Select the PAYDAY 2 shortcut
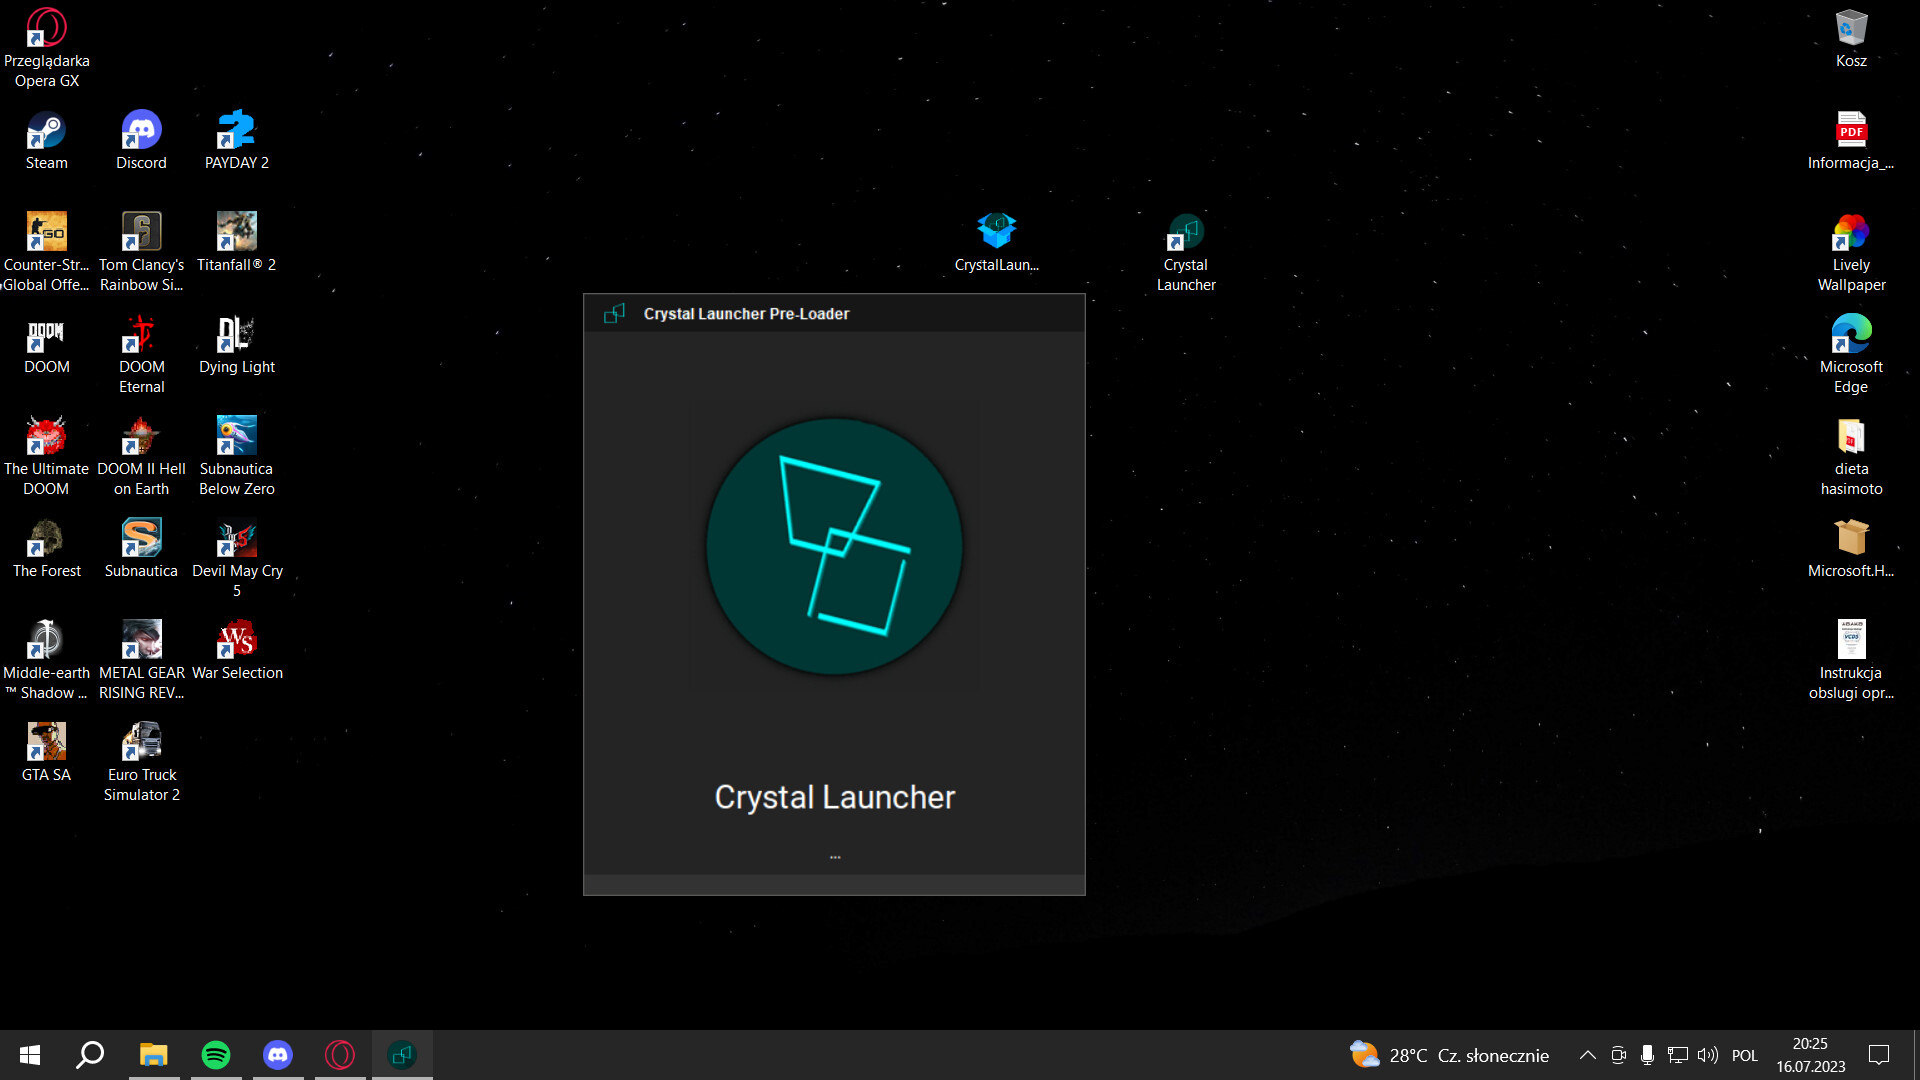The height and width of the screenshot is (1080, 1920). [237, 133]
